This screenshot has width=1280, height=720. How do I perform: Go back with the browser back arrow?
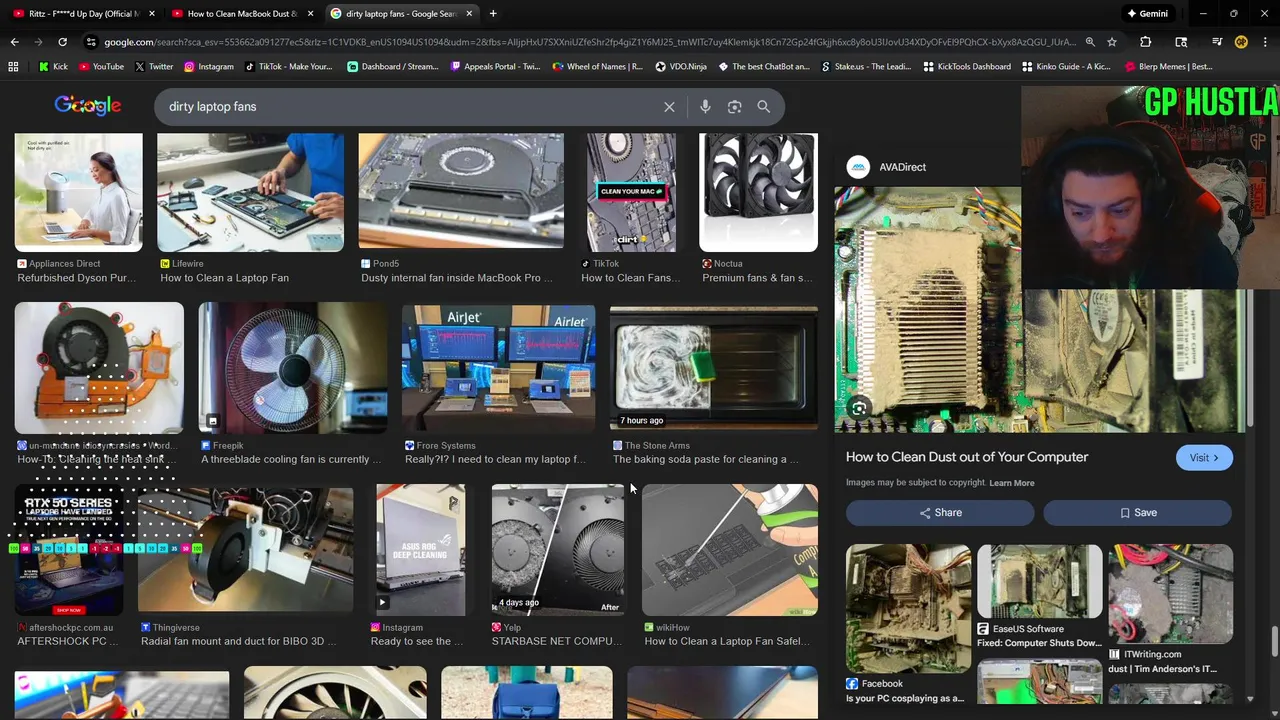coord(14,42)
